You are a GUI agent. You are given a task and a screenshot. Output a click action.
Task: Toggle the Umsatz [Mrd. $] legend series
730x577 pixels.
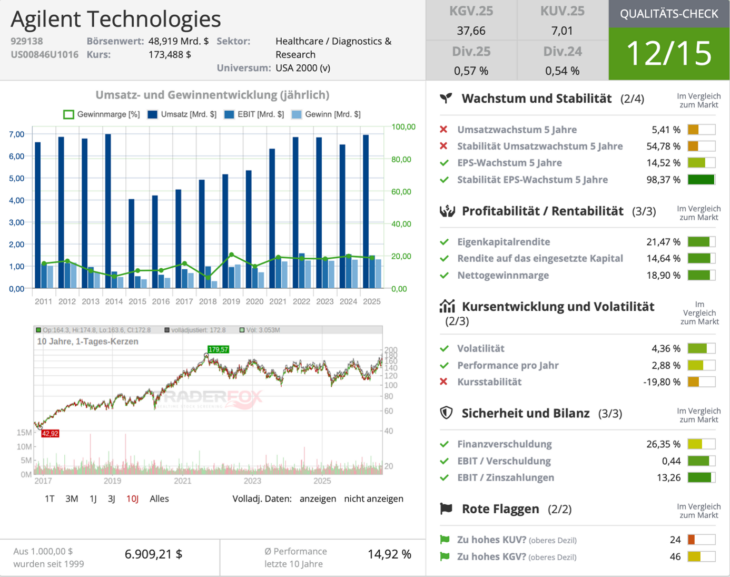(182, 114)
